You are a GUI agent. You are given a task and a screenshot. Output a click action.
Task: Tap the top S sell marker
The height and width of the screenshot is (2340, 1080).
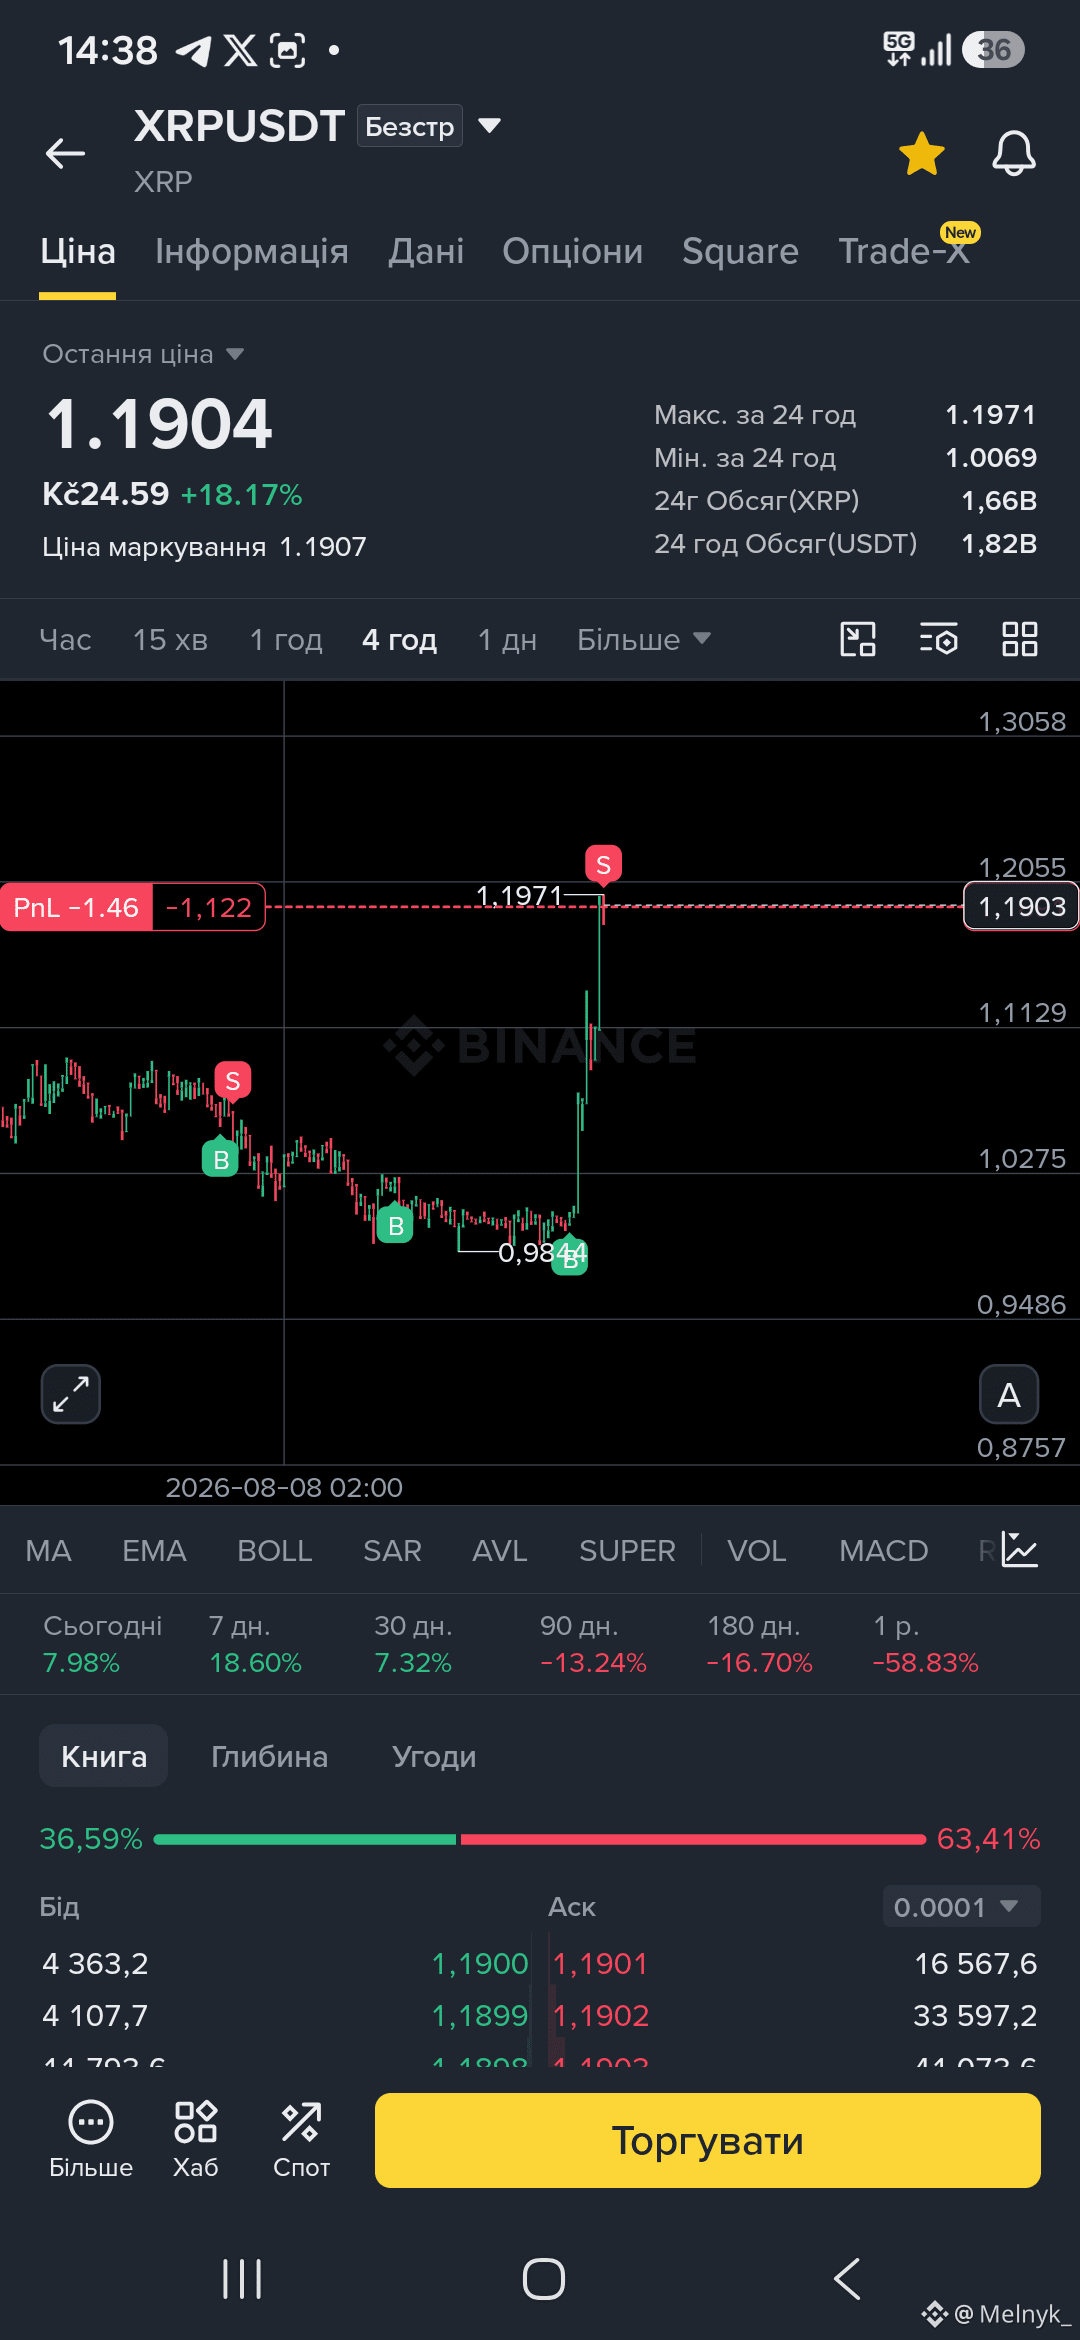(603, 865)
